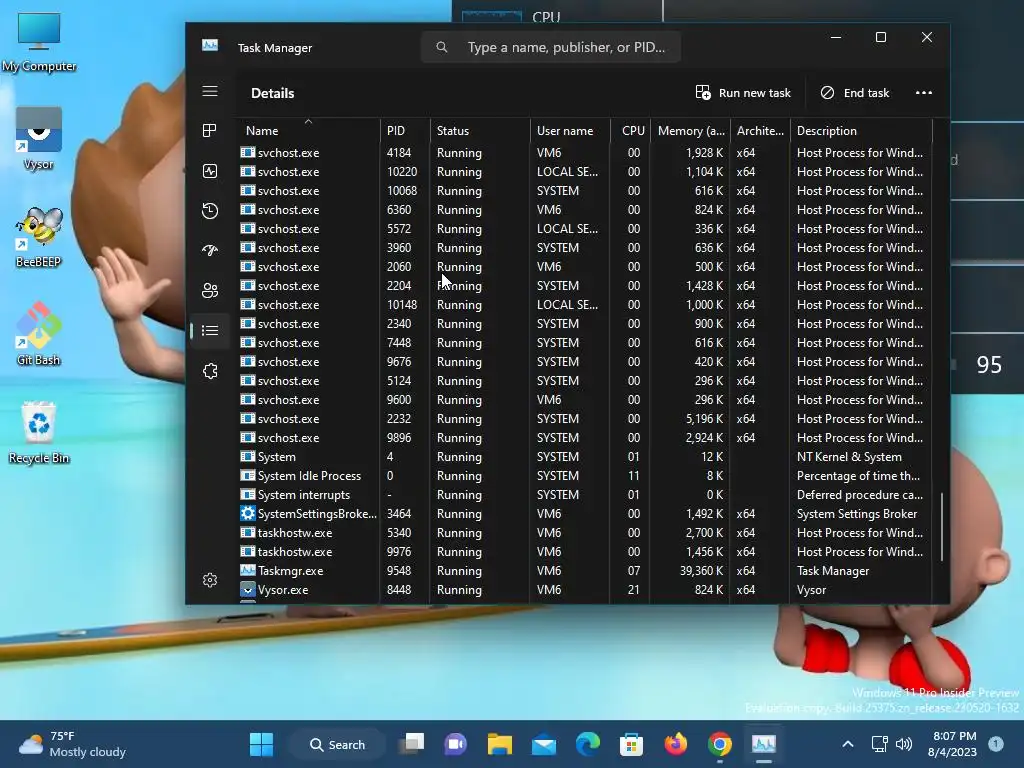Open the BeeBEEP desktop shortcut
The image size is (1024, 768).
(x=39, y=237)
